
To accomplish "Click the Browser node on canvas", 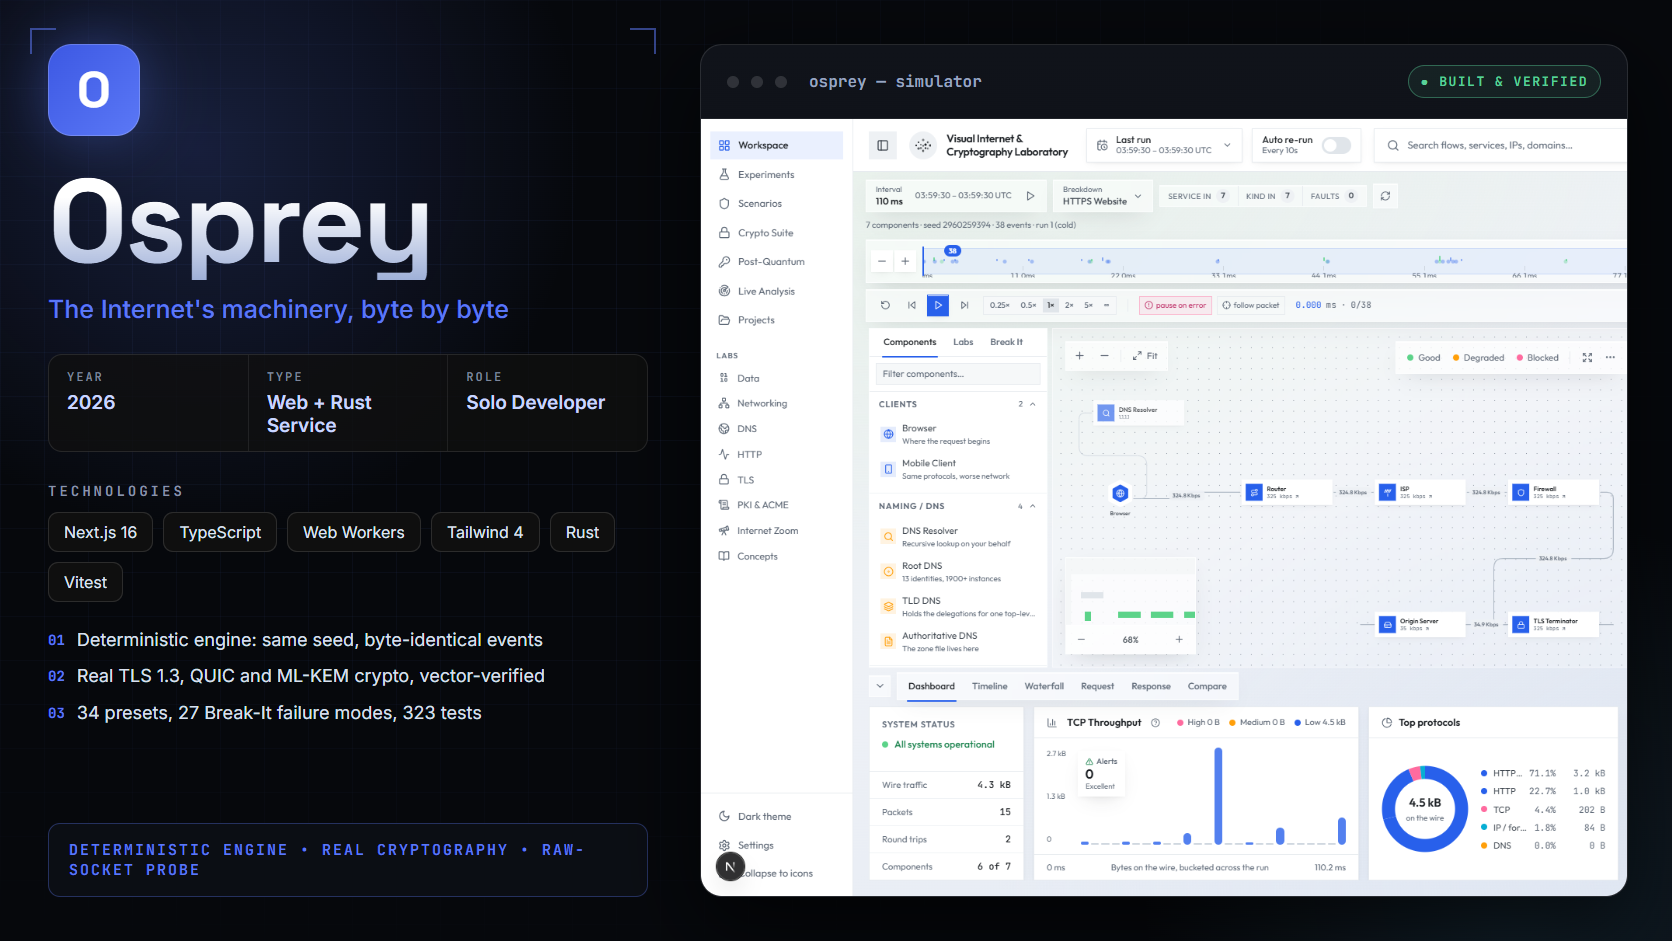I will click(x=1120, y=494).
